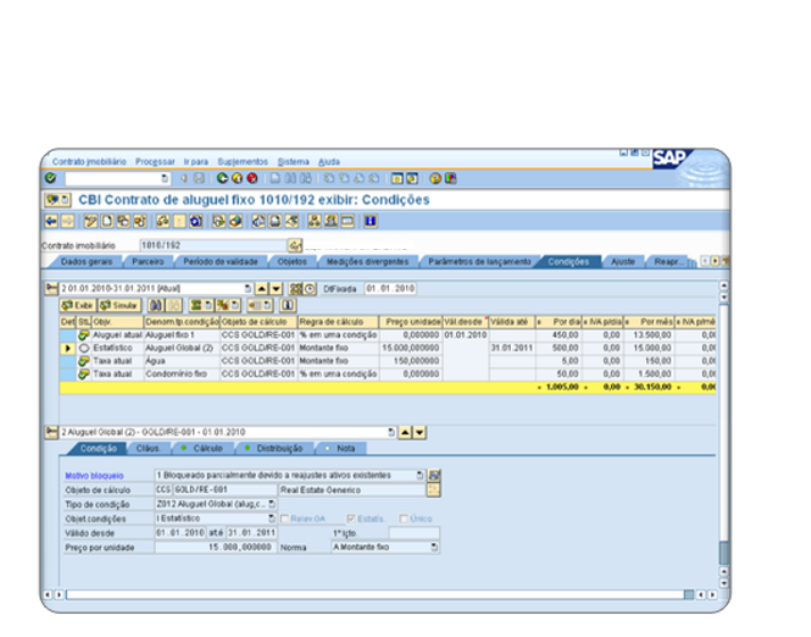Screen dimensions: 811x637
Task: Click the green Enter checkmark icon
Action: click(50, 178)
